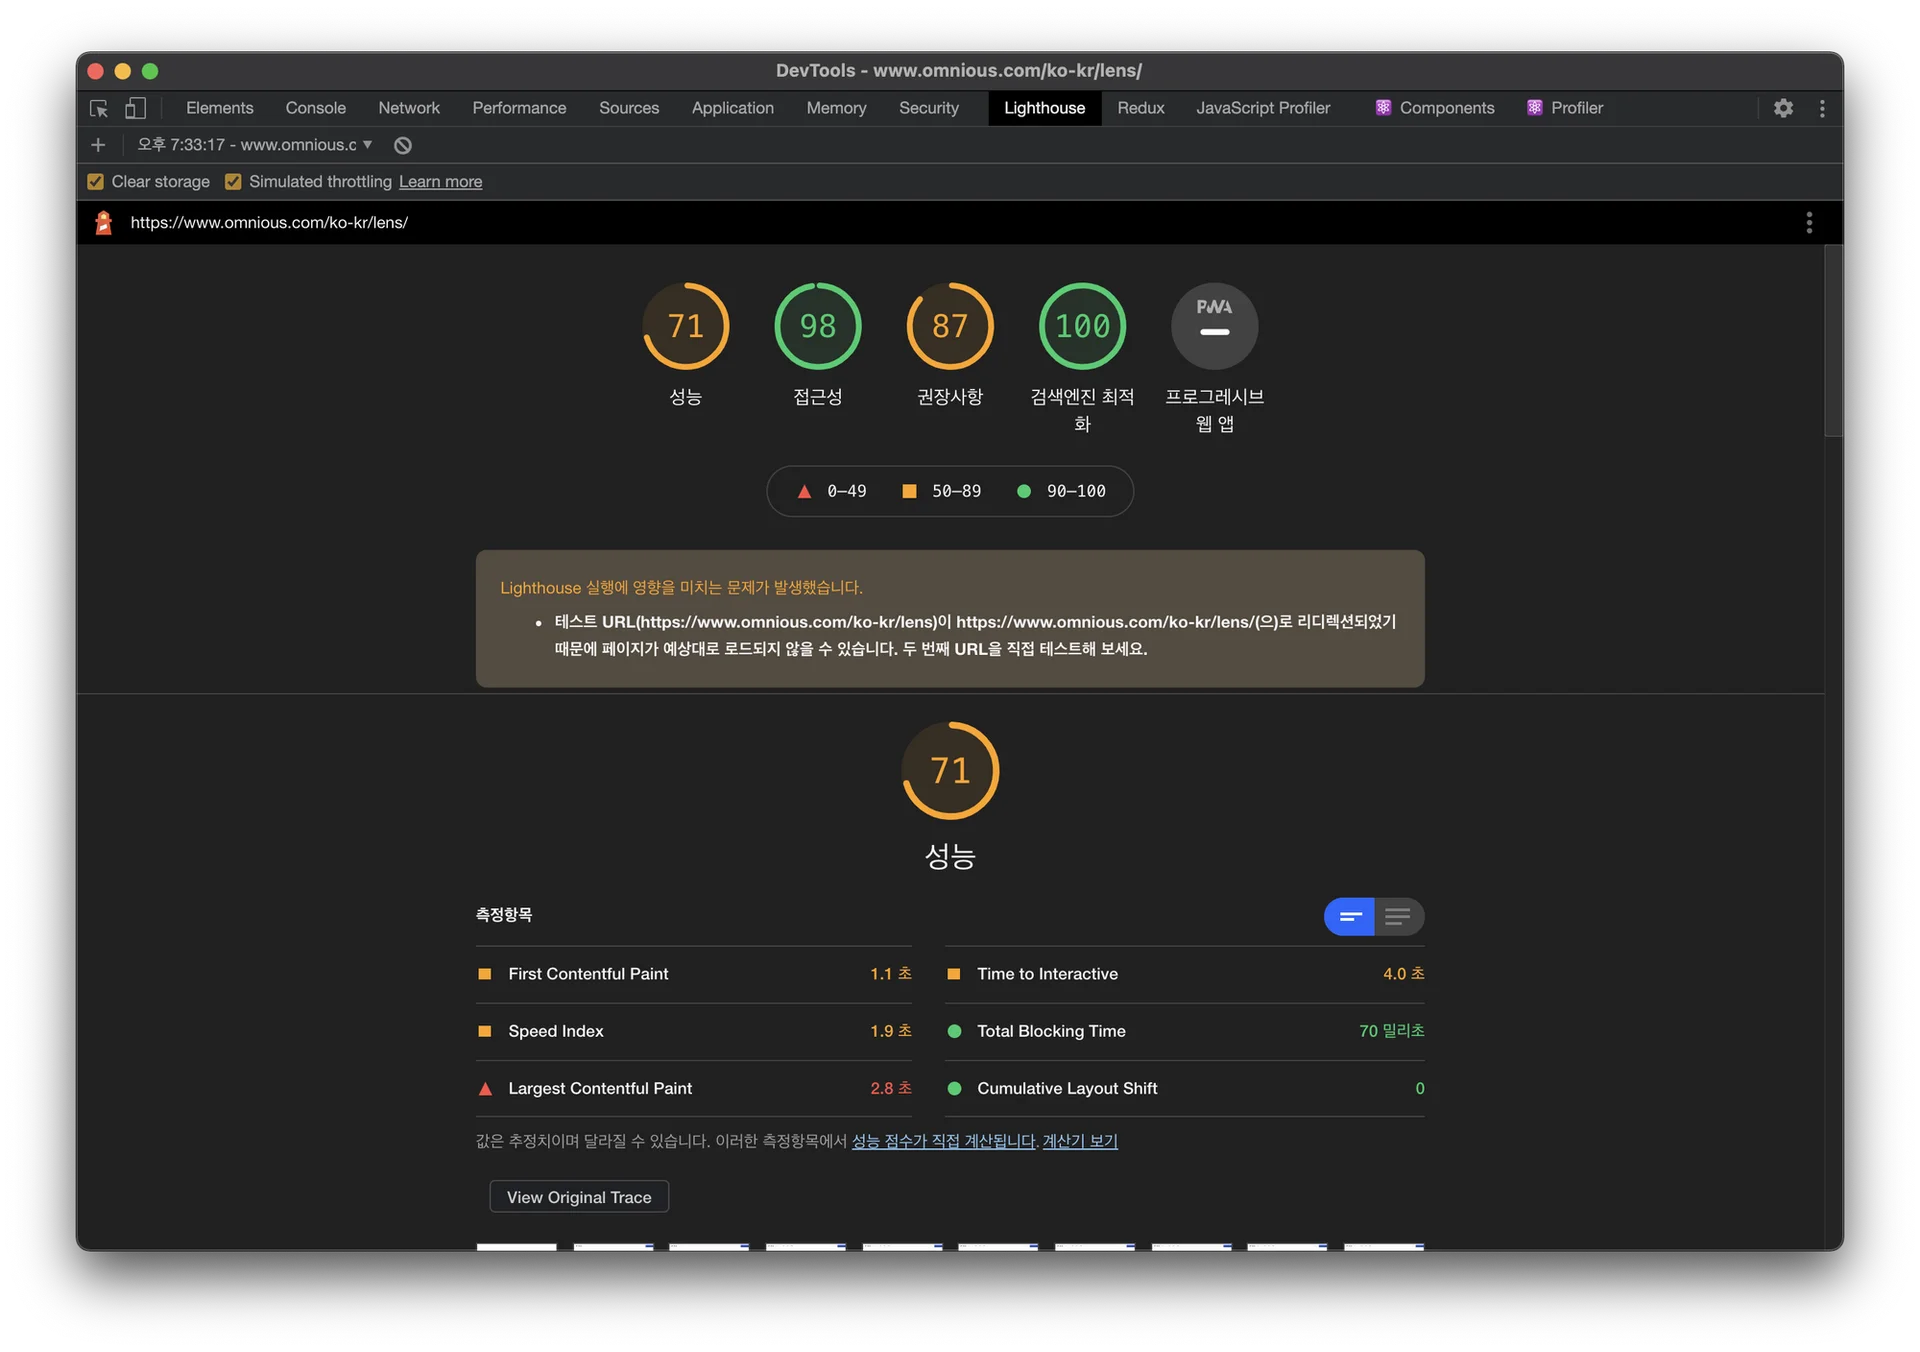Switch to the Network tab

pyautogui.click(x=408, y=108)
